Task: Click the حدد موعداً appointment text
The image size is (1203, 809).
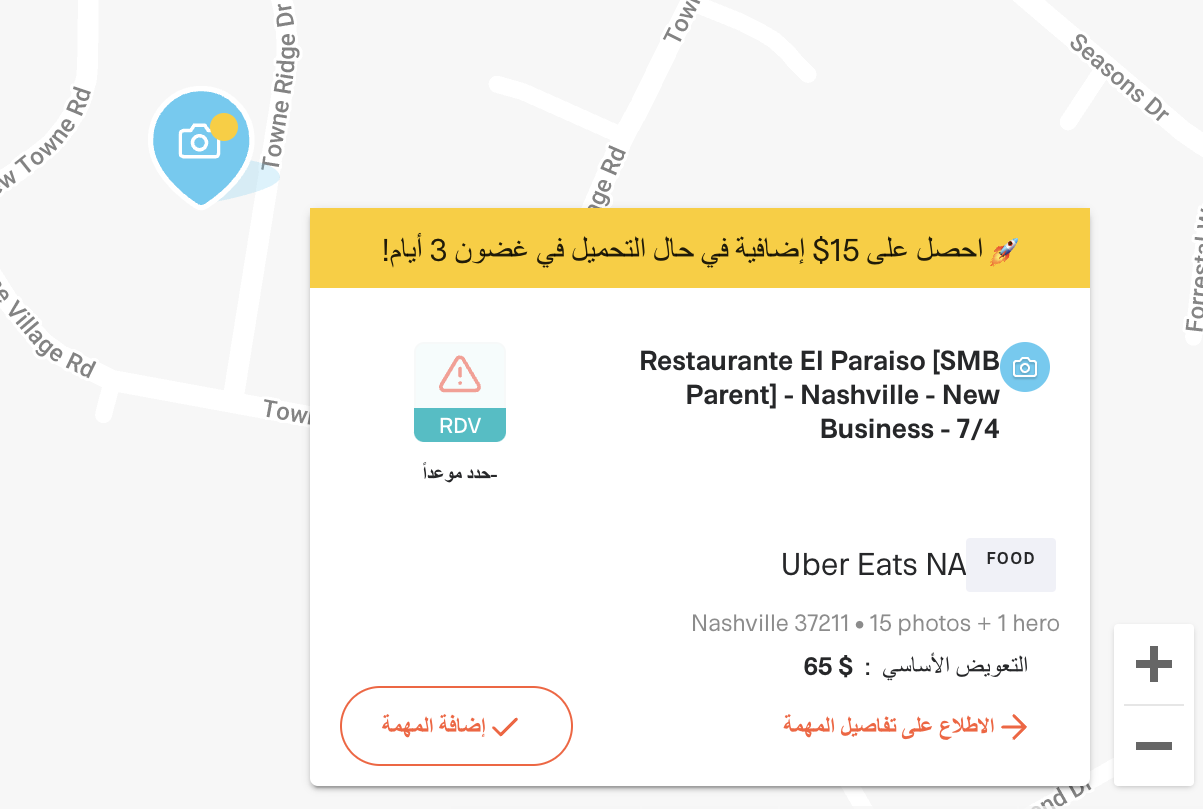Action: [x=460, y=473]
